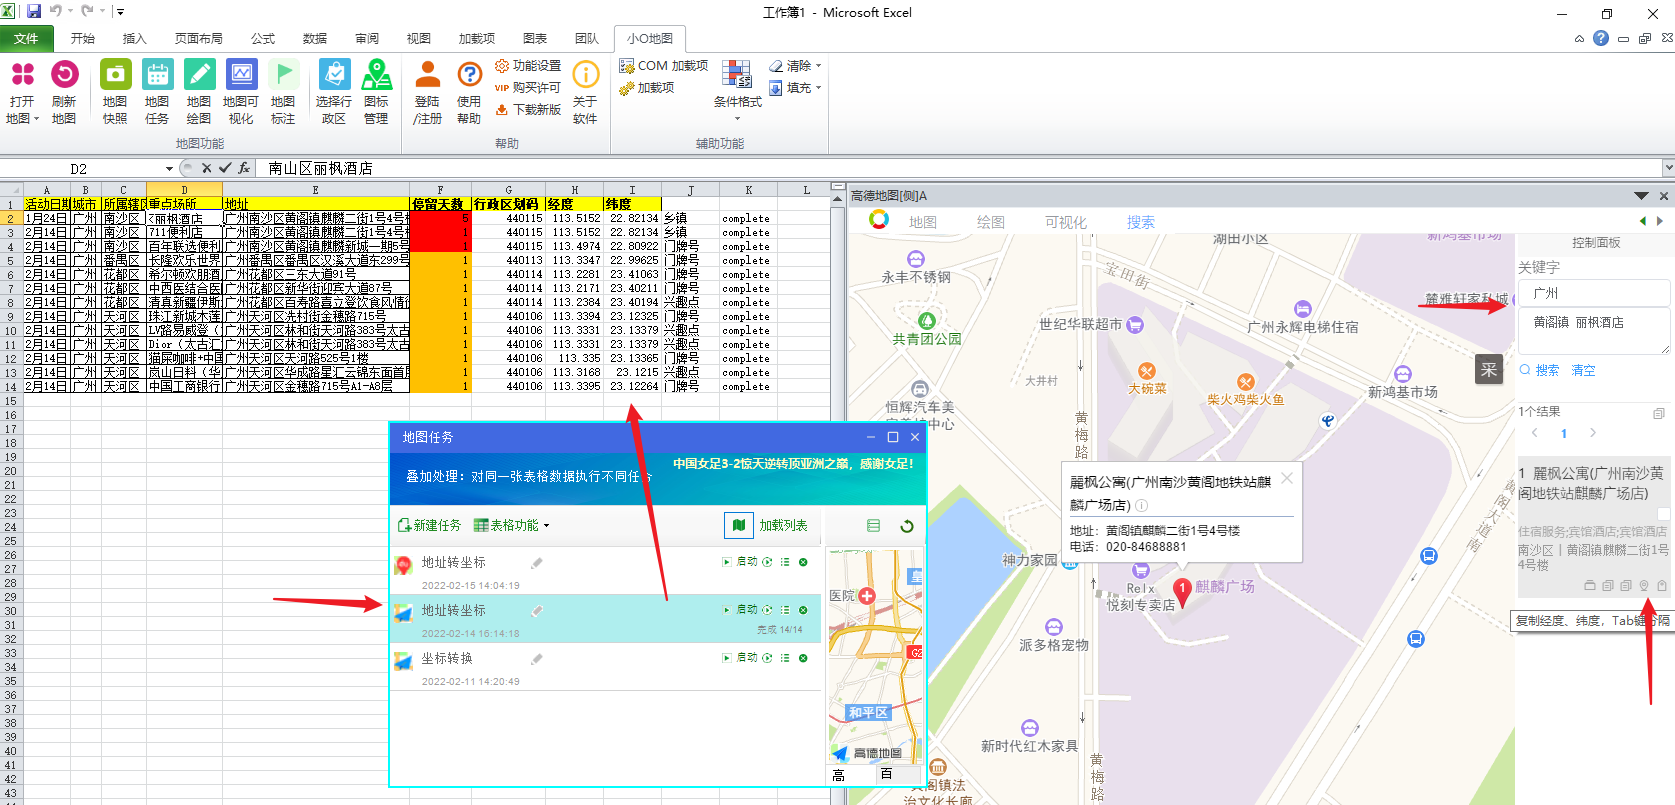Screen dimensions: 1675x805
Task: Click the refresh icon in 地图任务 window
Action: [x=907, y=526]
